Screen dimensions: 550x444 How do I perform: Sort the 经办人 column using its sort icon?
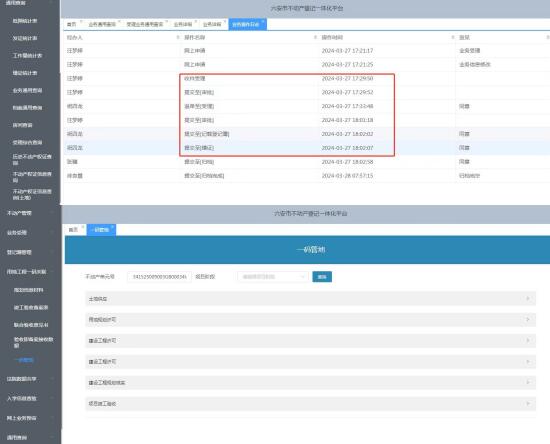click(177, 37)
